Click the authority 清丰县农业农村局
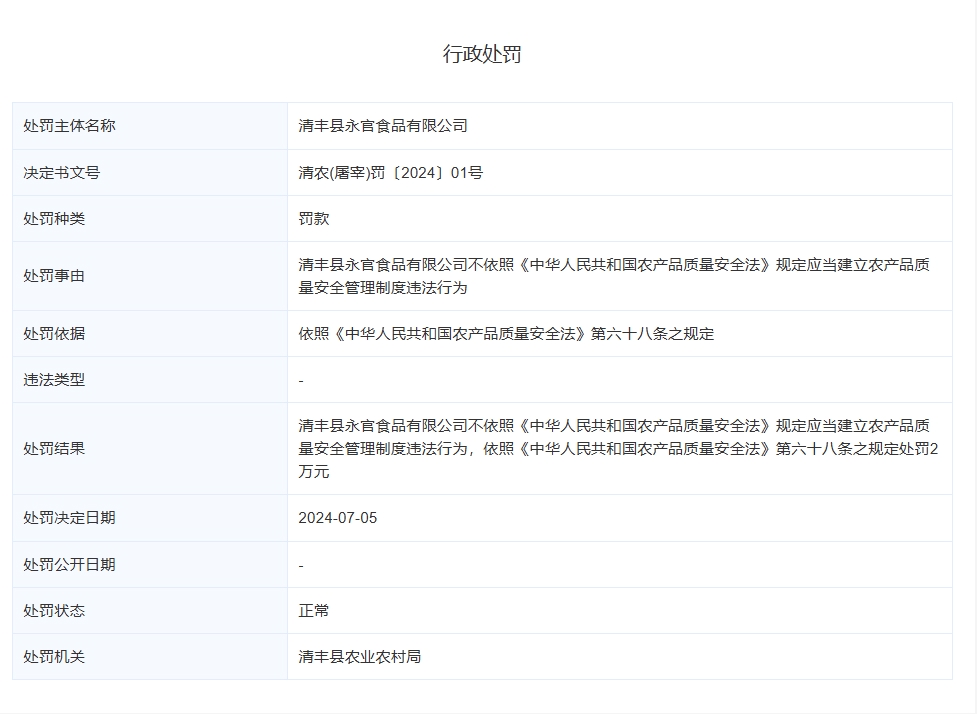Viewport: 977px width, 714px height. [x=360, y=657]
